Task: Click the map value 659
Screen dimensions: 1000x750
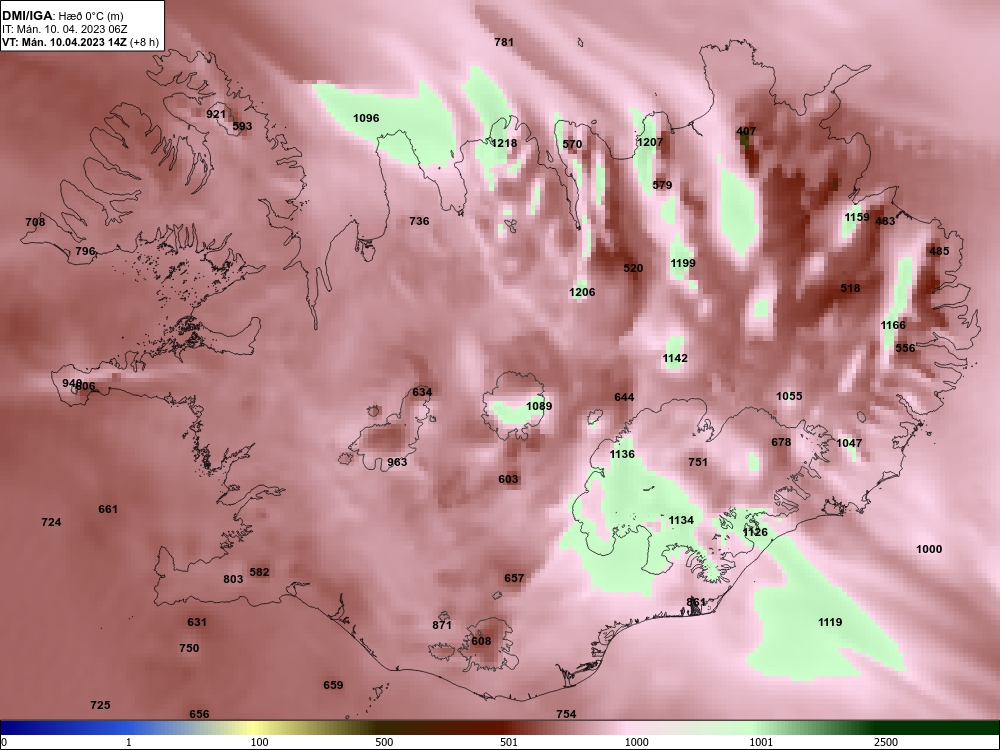Action: click(333, 686)
